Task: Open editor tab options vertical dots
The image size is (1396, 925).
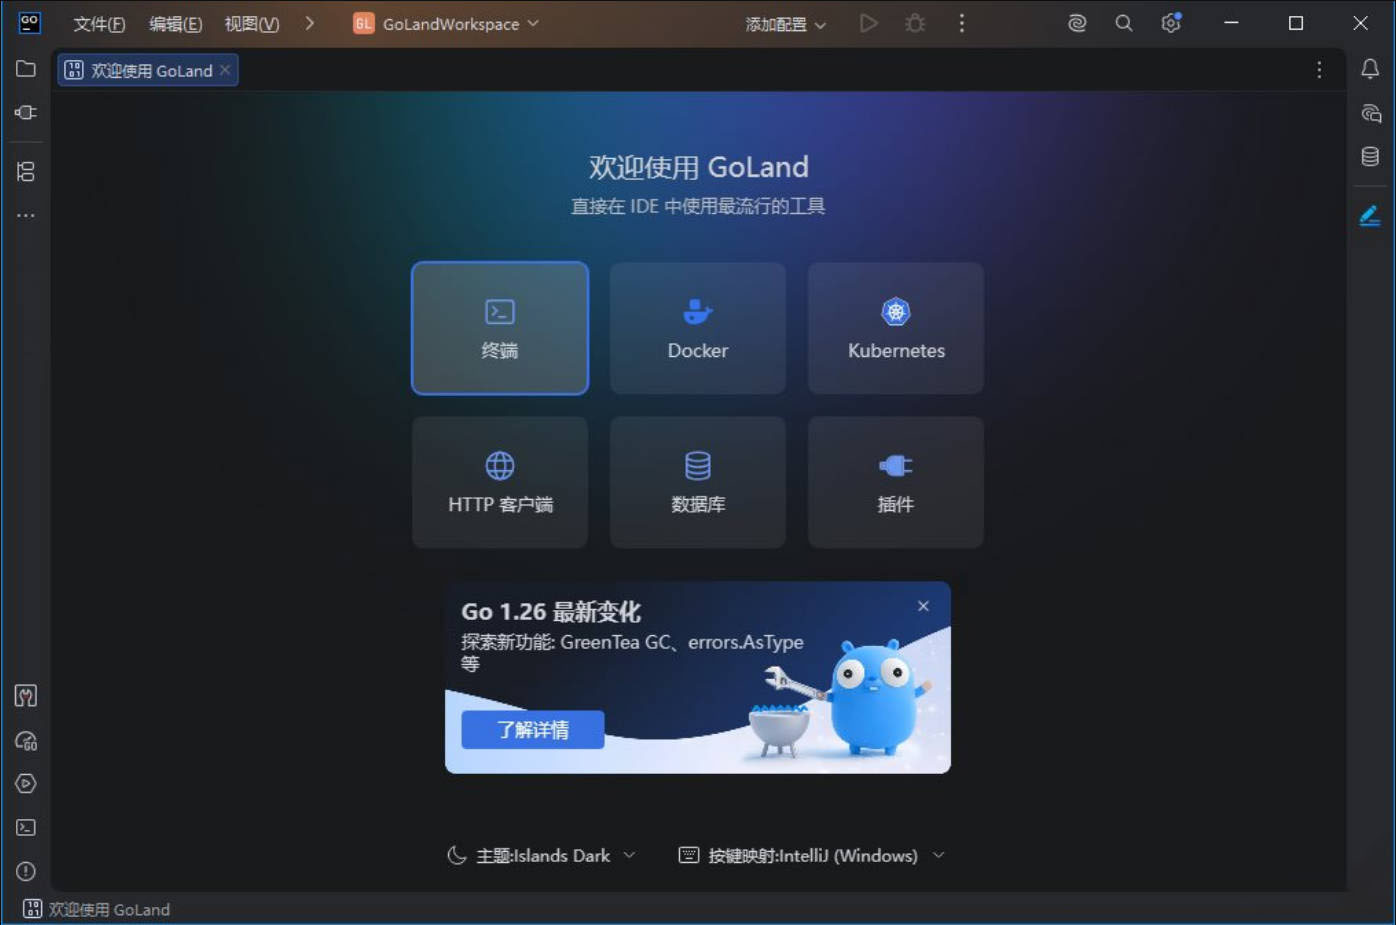Action: 1319,69
